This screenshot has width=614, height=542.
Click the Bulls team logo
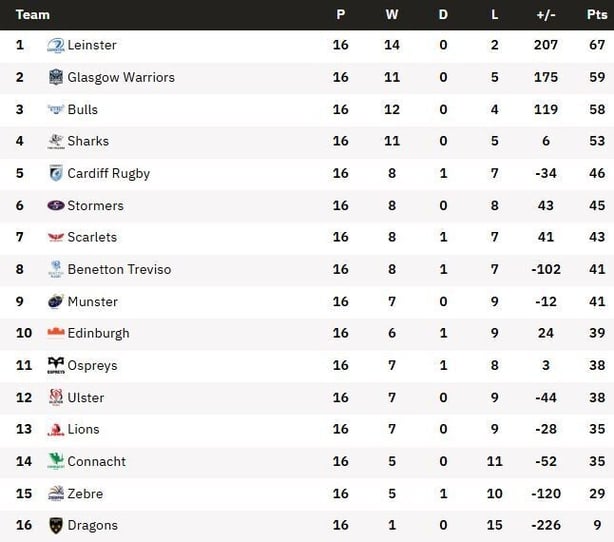56,109
